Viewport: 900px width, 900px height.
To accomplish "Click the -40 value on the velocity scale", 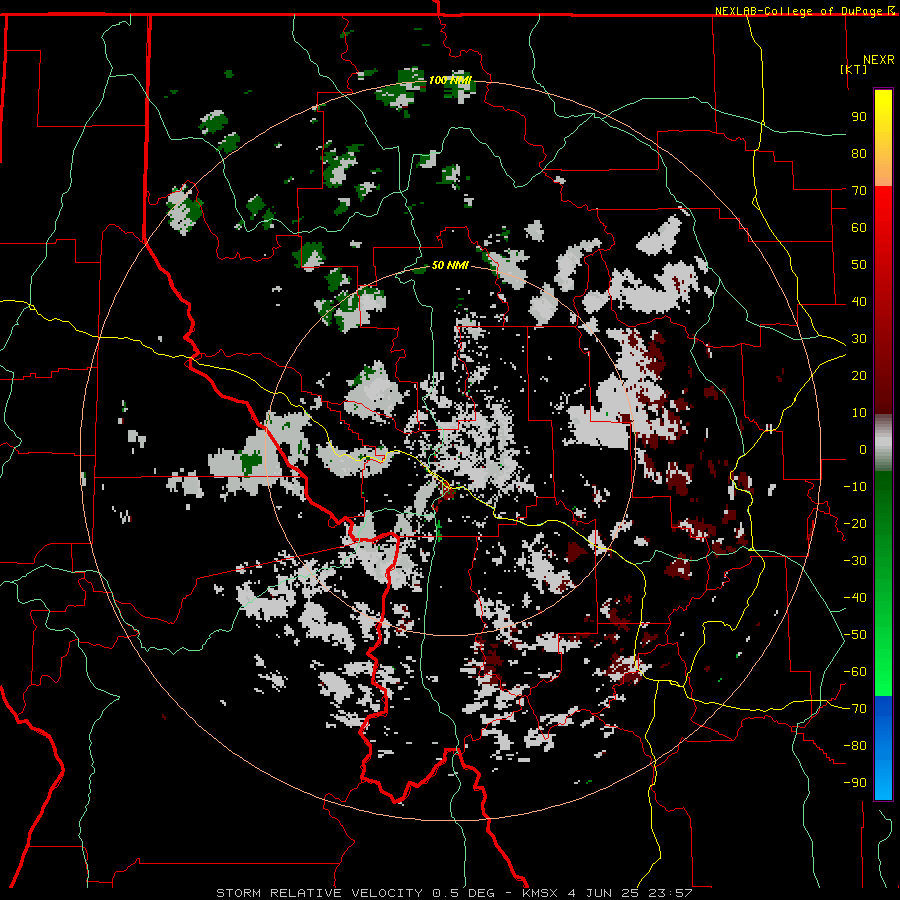I will pyautogui.click(x=855, y=598).
